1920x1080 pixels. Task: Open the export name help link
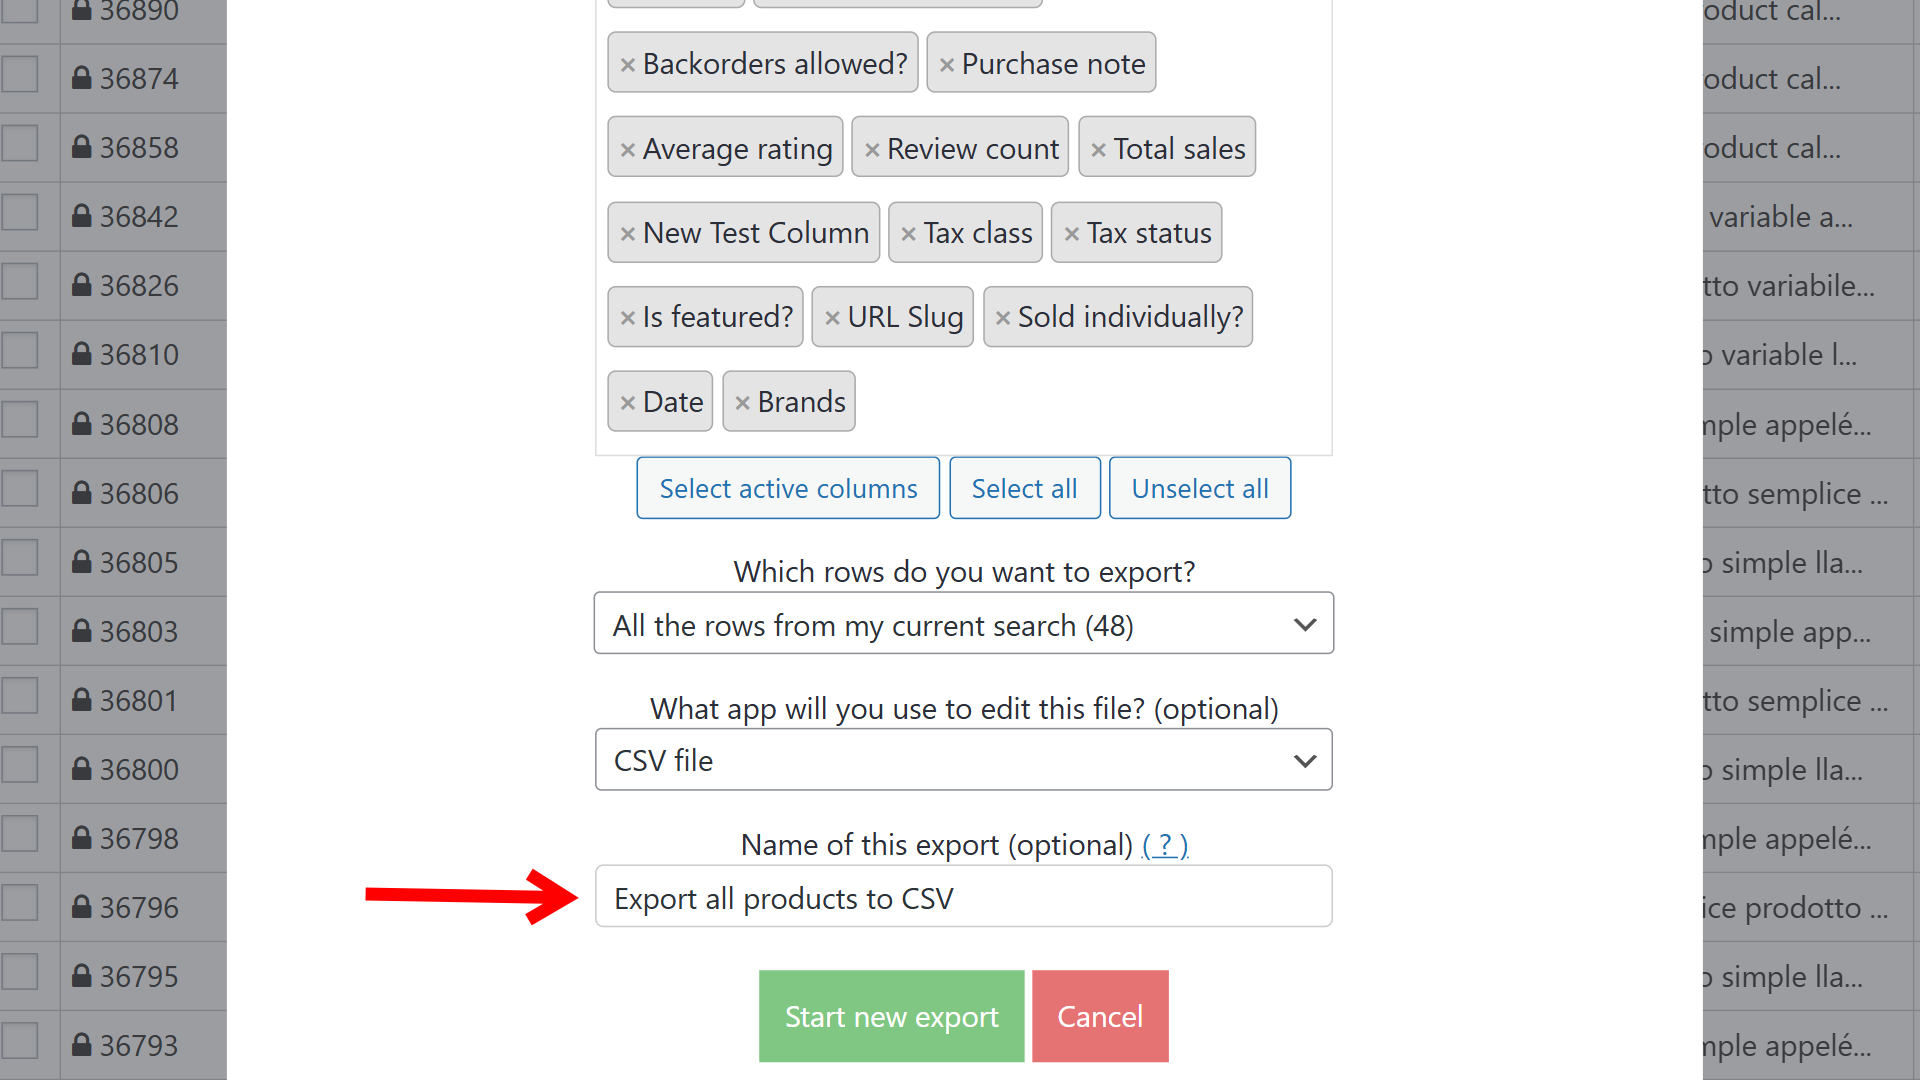pyautogui.click(x=1165, y=845)
